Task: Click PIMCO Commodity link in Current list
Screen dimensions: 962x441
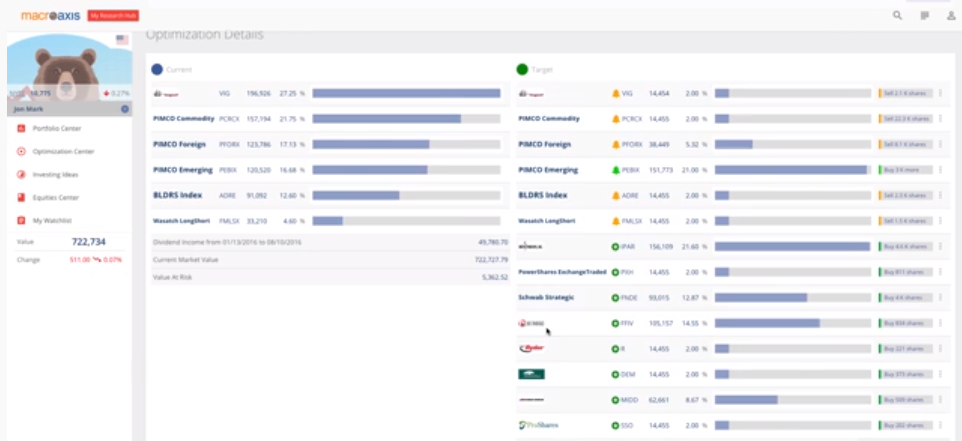Action: (x=183, y=118)
